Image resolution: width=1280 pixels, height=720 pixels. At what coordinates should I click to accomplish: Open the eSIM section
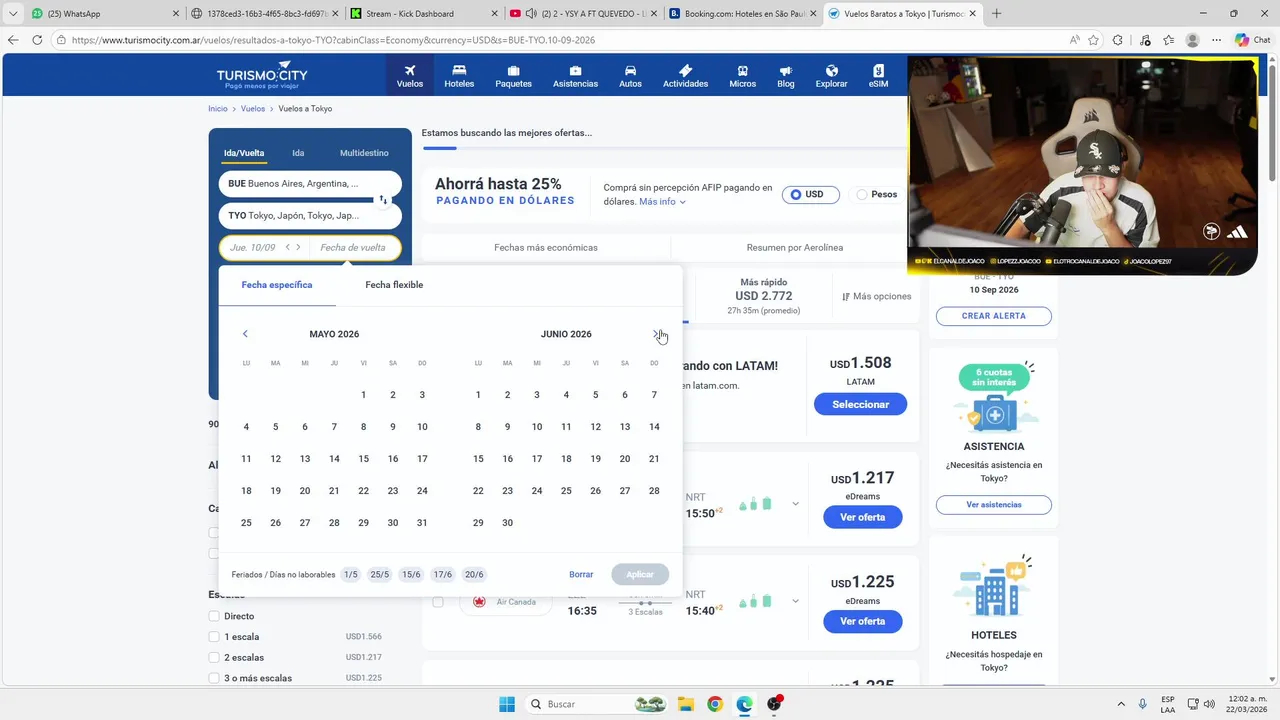(878, 76)
